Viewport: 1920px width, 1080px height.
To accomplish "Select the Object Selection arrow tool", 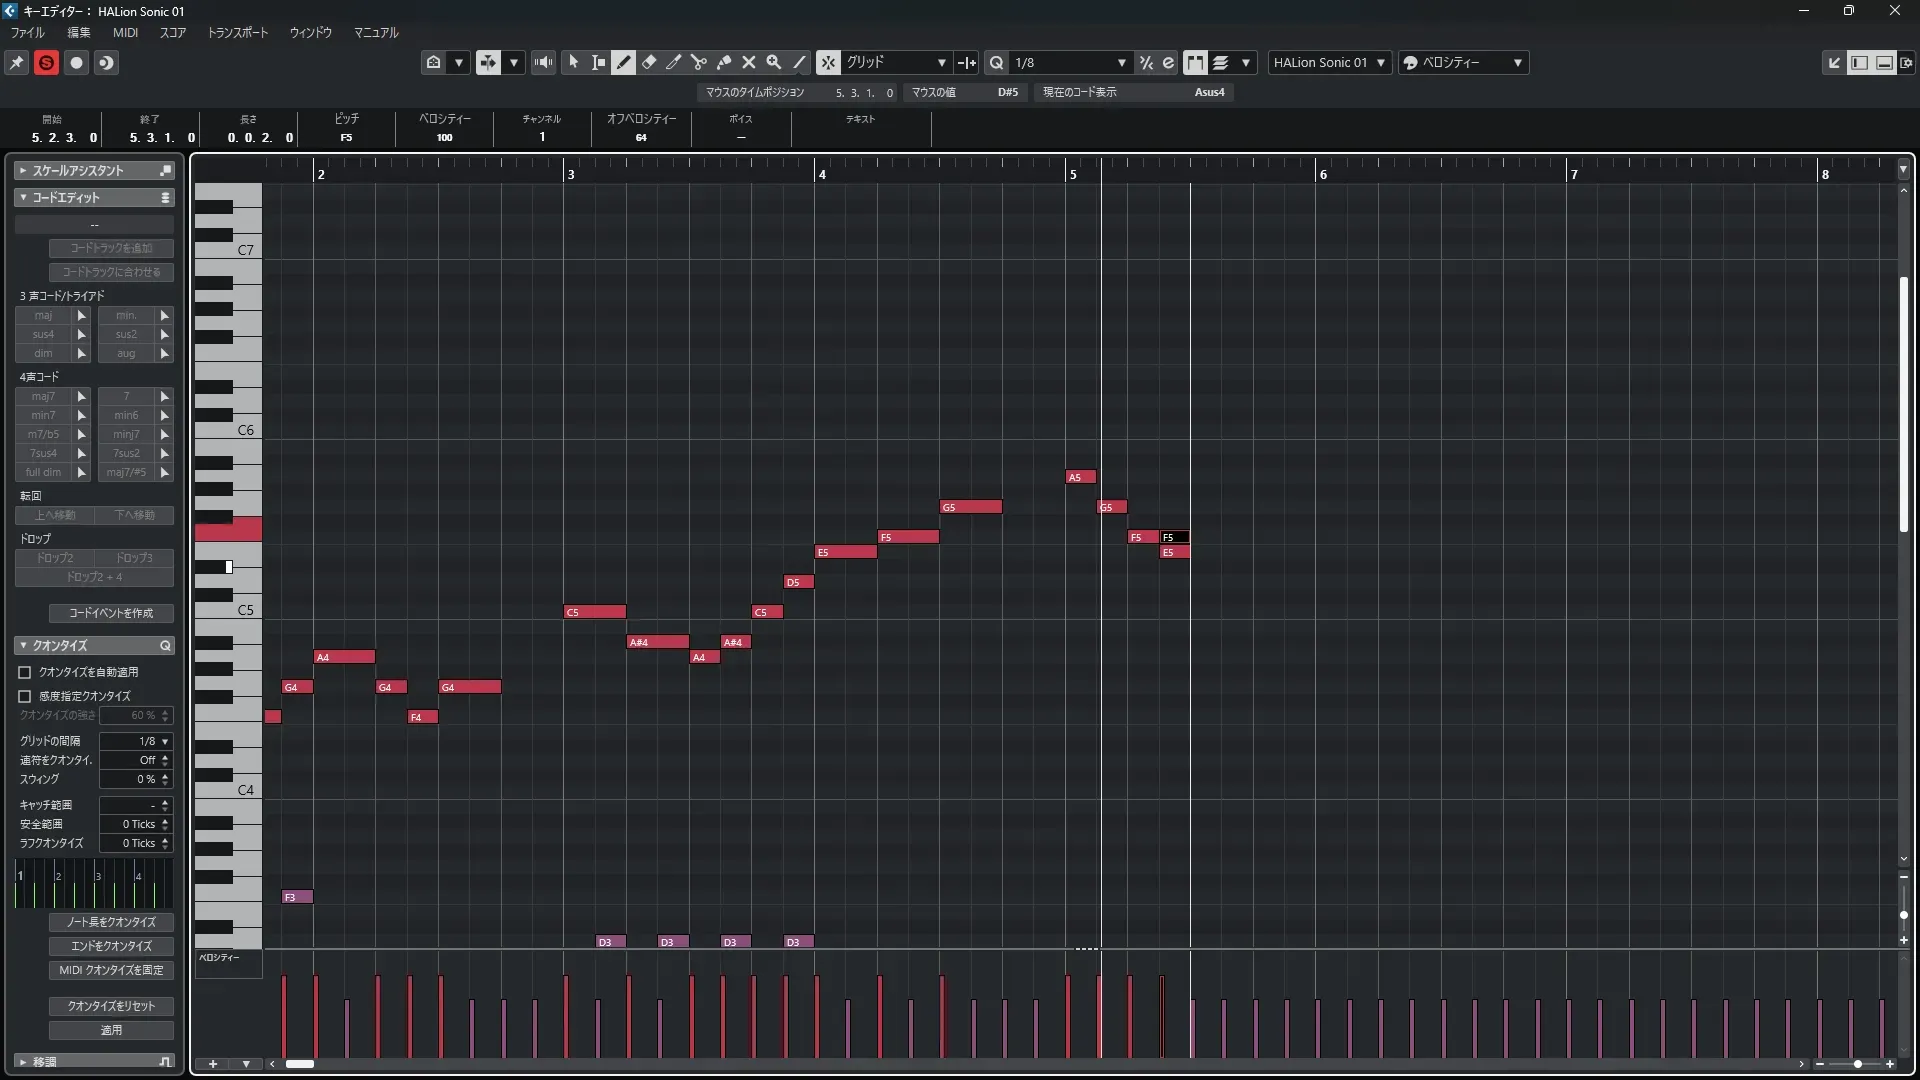I will pos(573,62).
